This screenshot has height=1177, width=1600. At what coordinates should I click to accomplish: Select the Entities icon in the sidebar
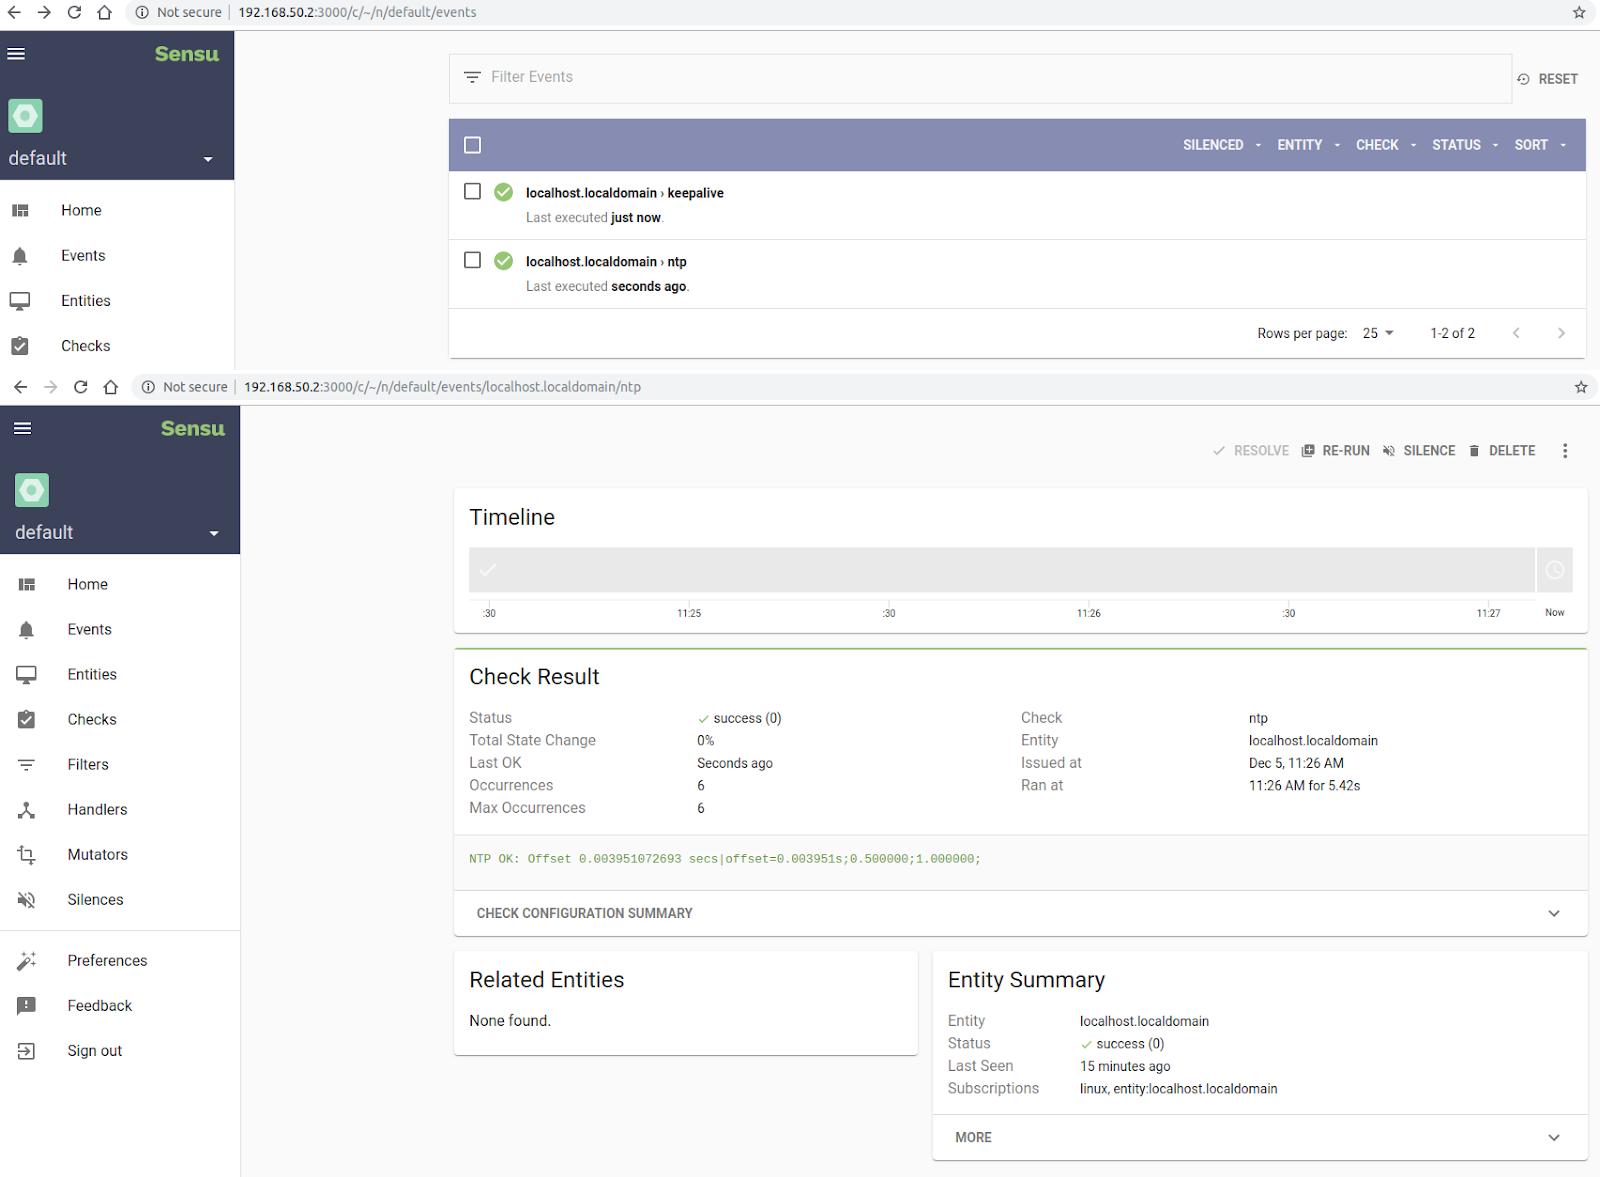[x=27, y=674]
